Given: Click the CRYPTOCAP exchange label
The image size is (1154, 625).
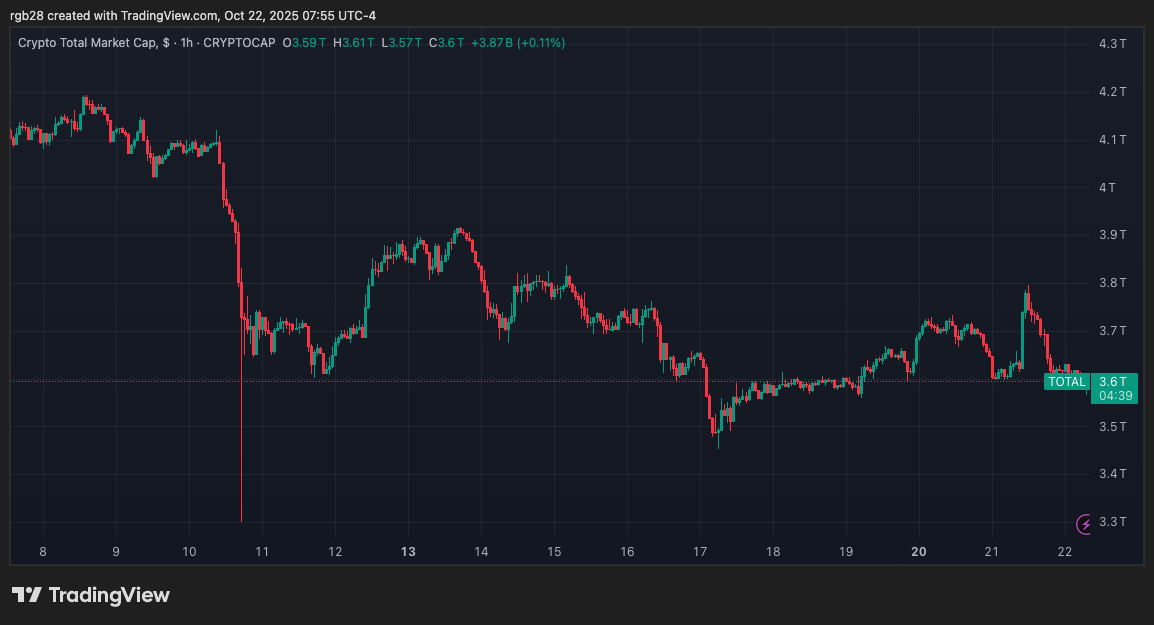Looking at the screenshot, I should [x=239, y=43].
